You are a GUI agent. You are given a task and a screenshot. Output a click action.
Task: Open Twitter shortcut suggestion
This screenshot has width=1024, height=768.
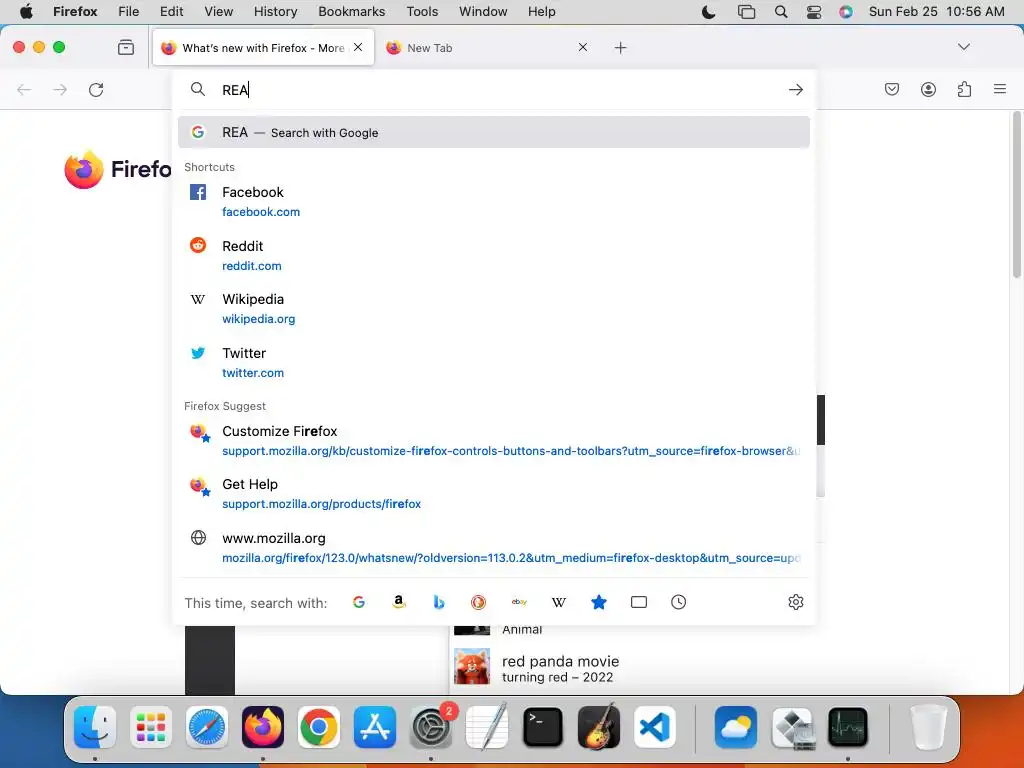click(494, 362)
